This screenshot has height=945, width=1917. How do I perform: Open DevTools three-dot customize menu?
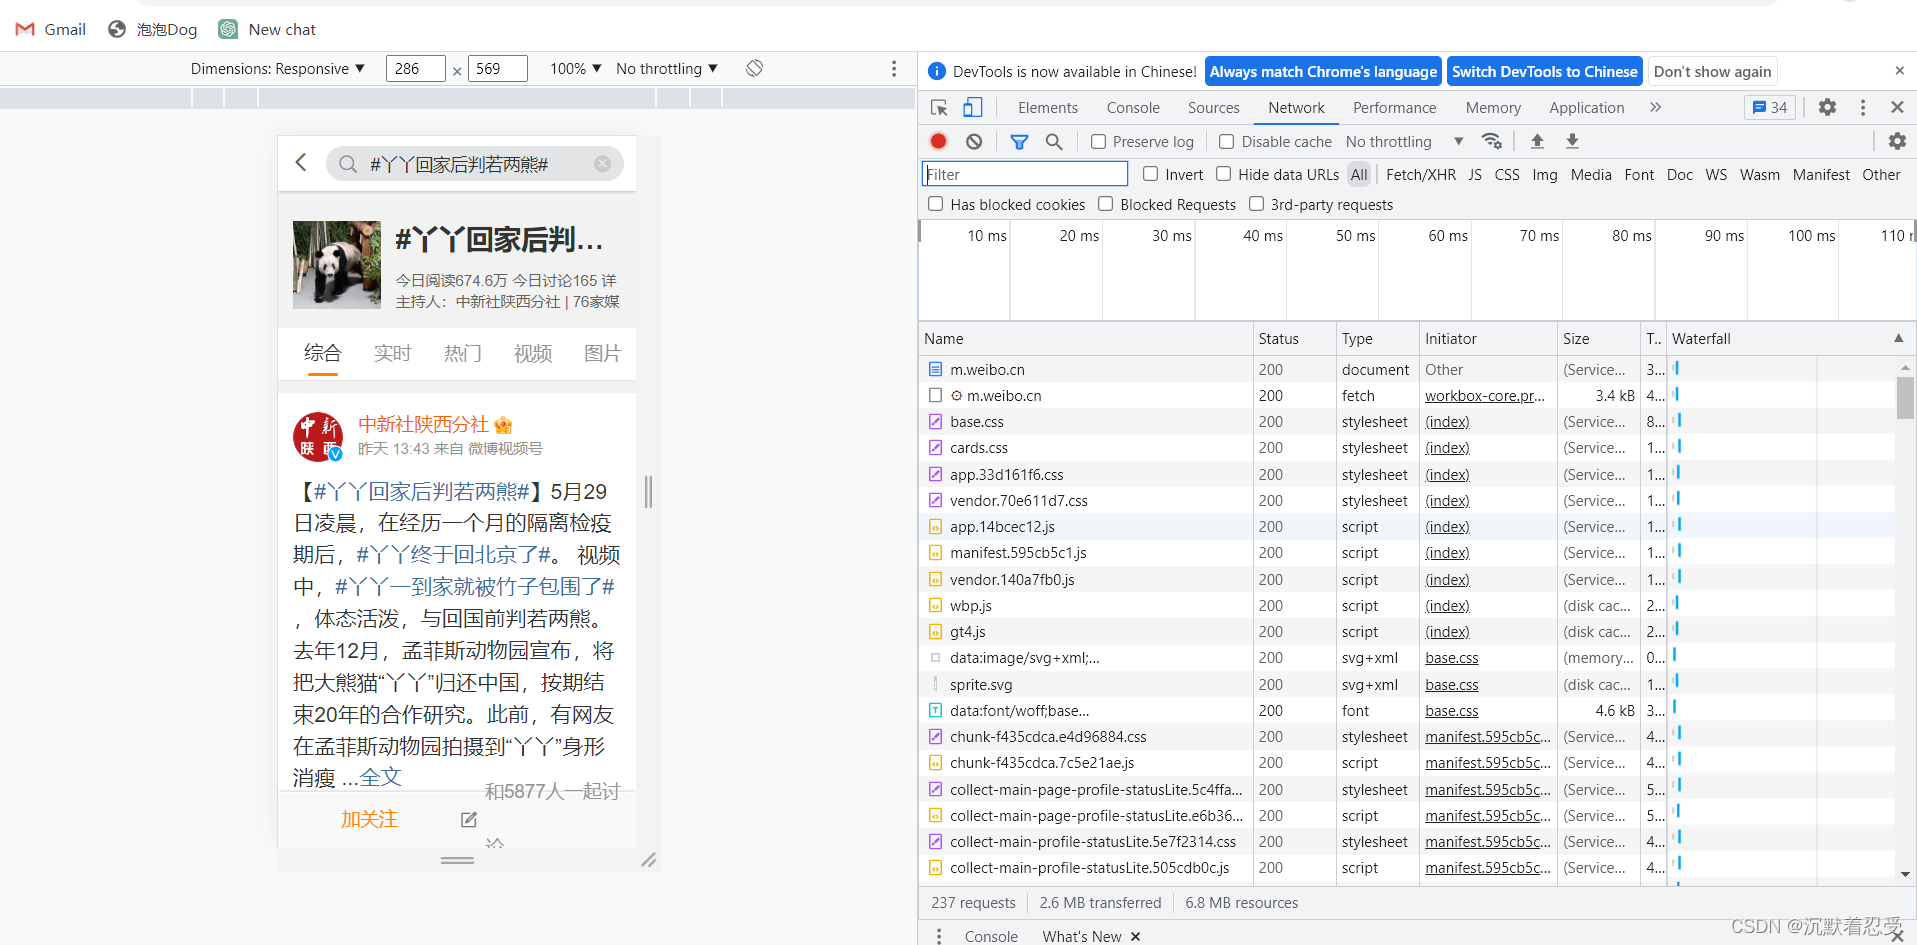coord(1862,107)
